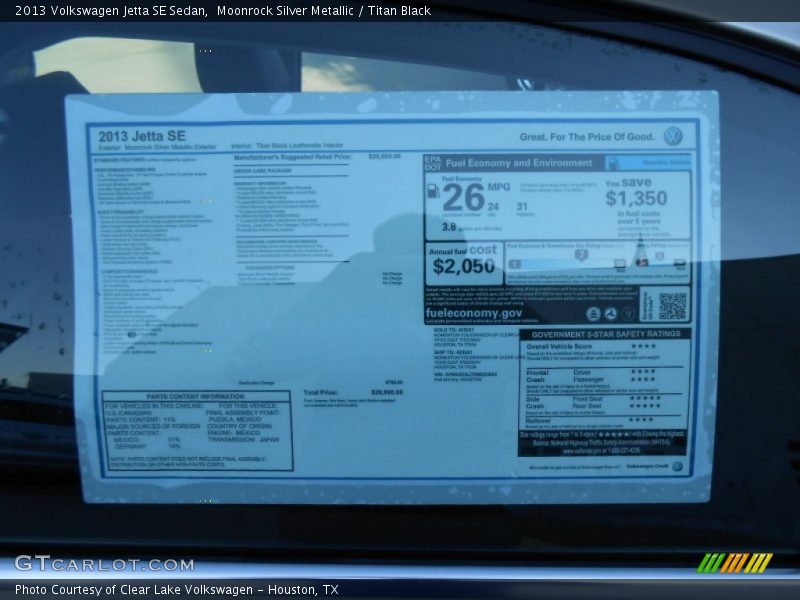The image size is (800, 600).
Task: Click the "$2,050" annual fuel cost
Action: click(x=464, y=266)
